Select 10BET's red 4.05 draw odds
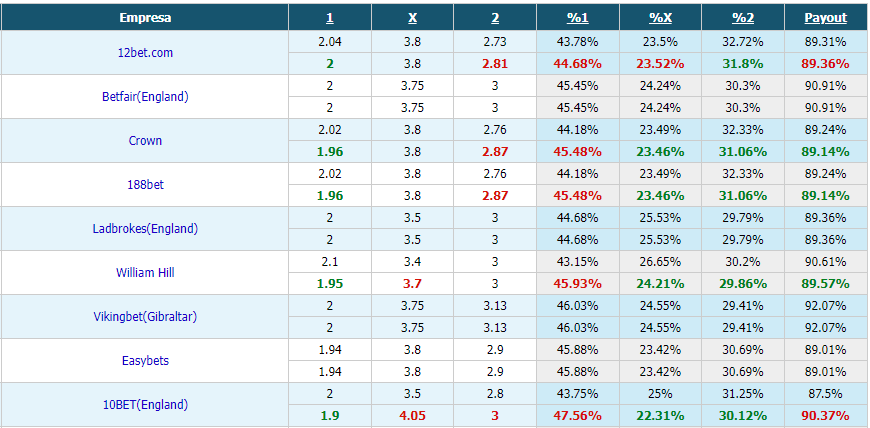 click(x=412, y=416)
